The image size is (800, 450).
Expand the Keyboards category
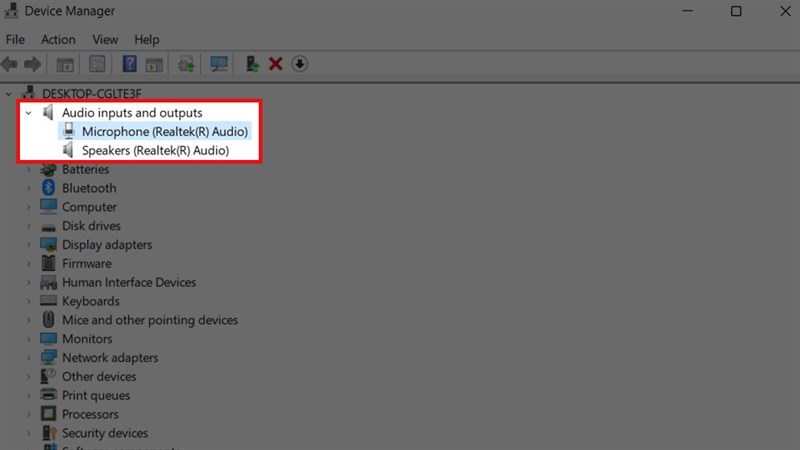(x=29, y=302)
